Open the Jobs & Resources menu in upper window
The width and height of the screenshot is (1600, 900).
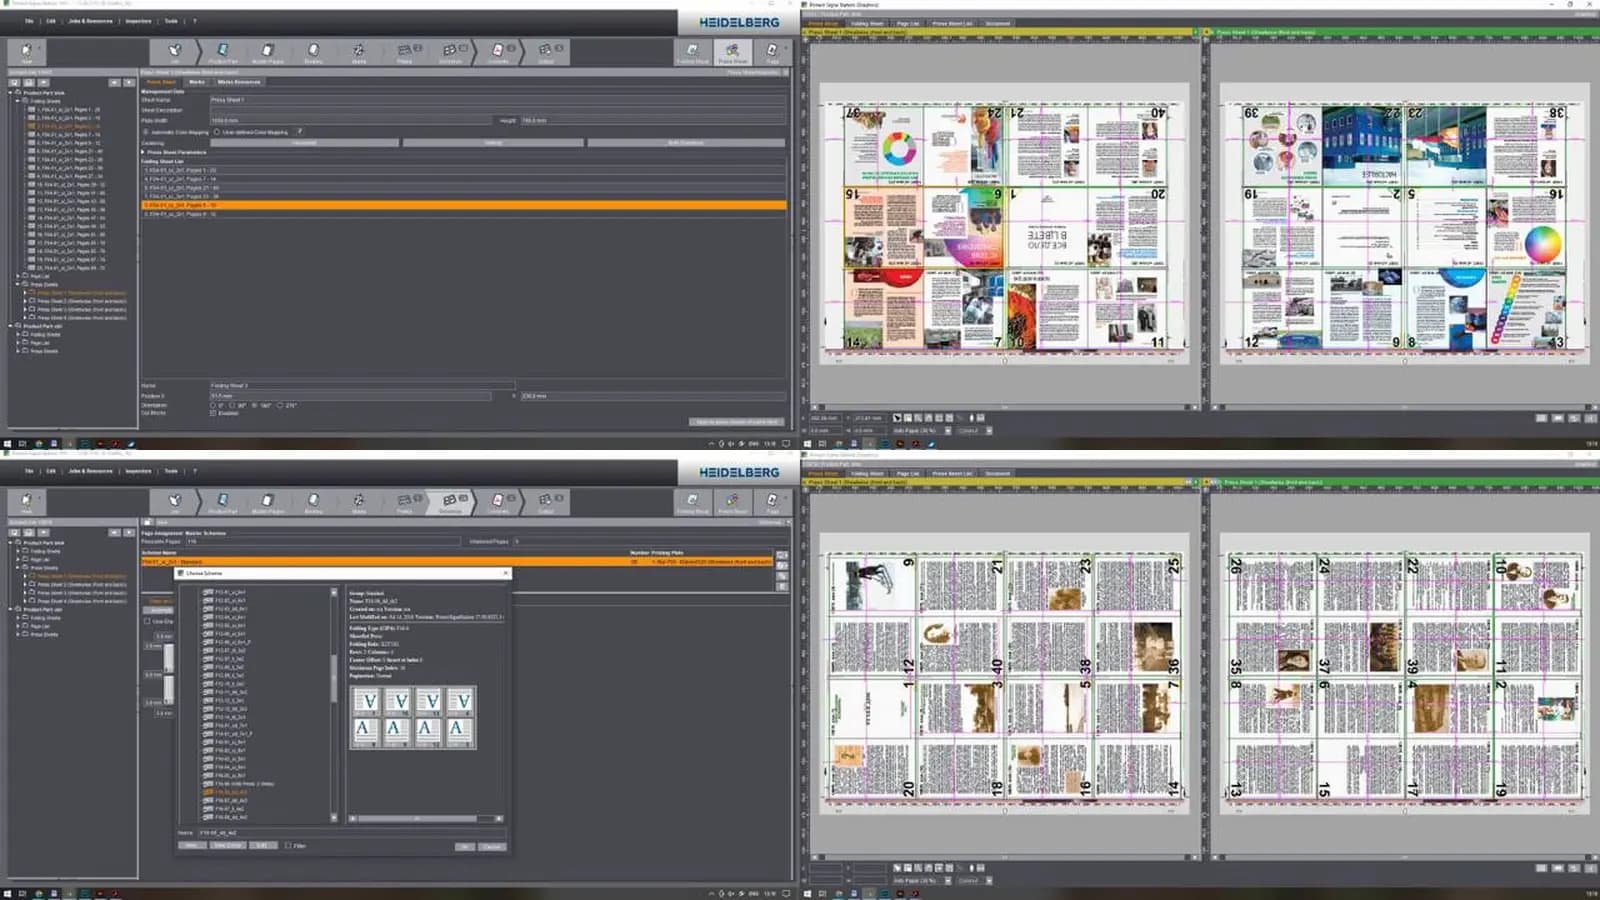[x=90, y=21]
